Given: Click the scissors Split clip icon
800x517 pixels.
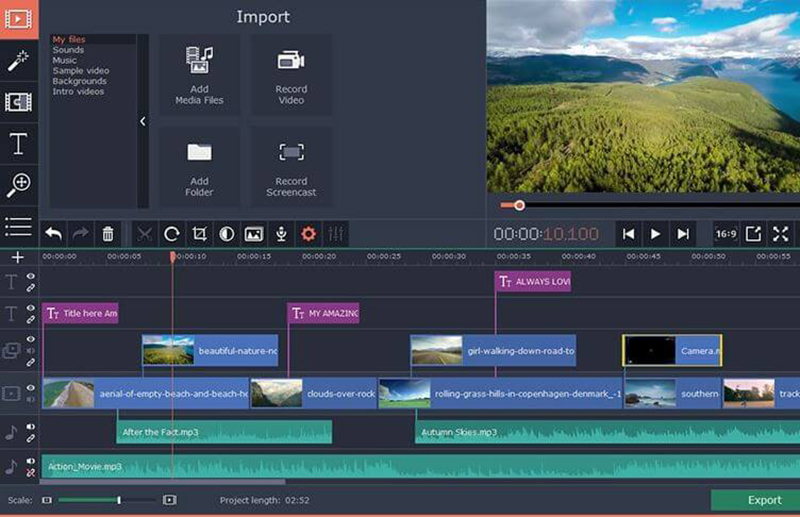Looking at the screenshot, I should [144, 234].
